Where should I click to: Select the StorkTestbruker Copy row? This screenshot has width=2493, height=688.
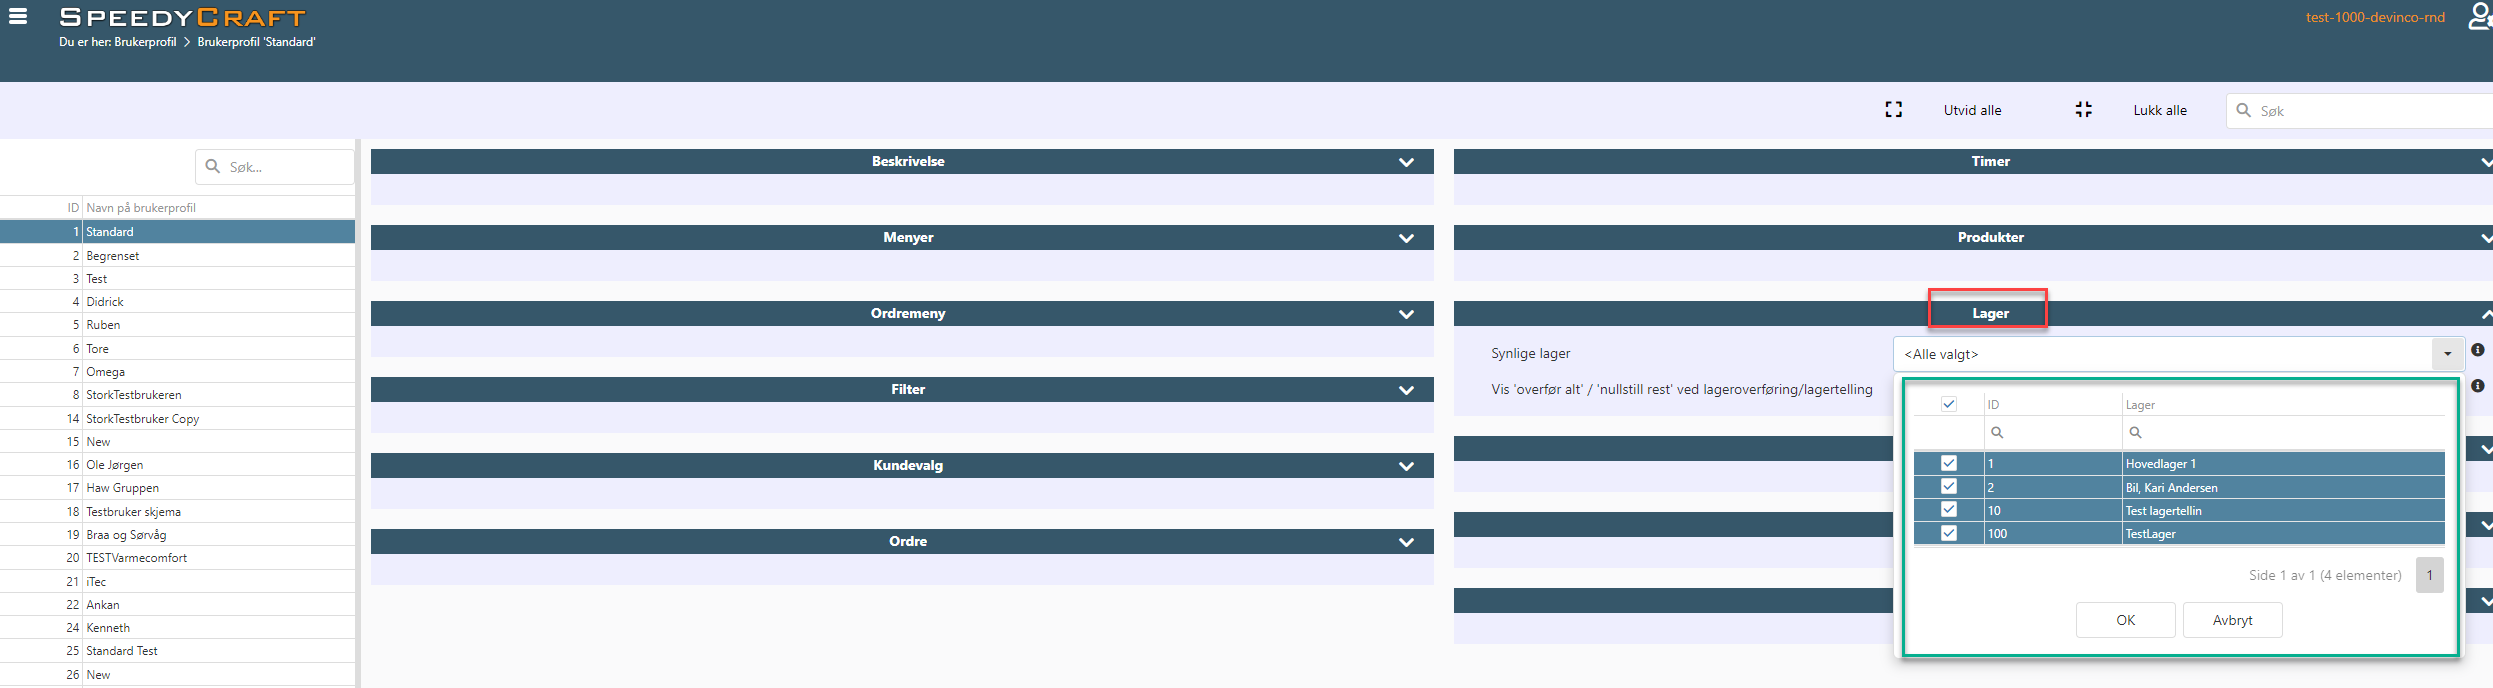pos(177,419)
